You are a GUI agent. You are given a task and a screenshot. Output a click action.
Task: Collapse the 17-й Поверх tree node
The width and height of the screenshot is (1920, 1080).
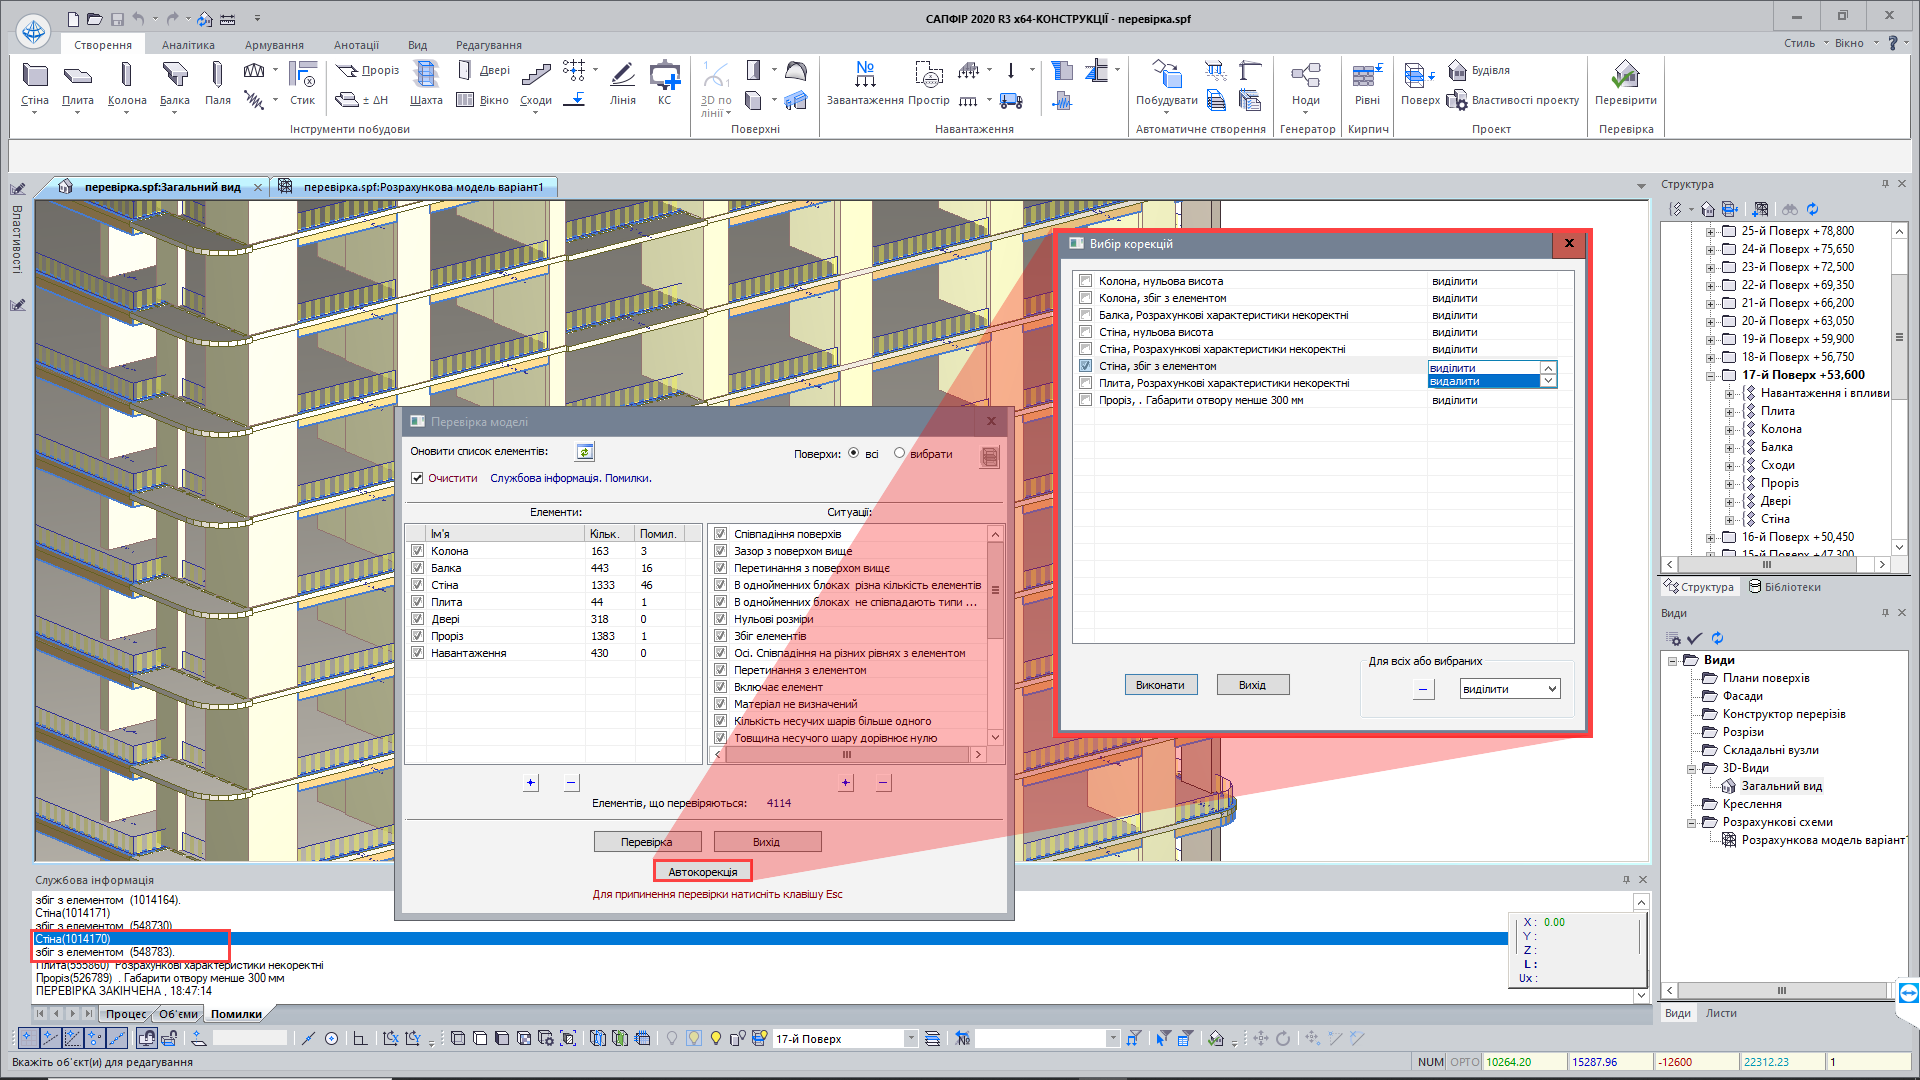click(x=1711, y=376)
